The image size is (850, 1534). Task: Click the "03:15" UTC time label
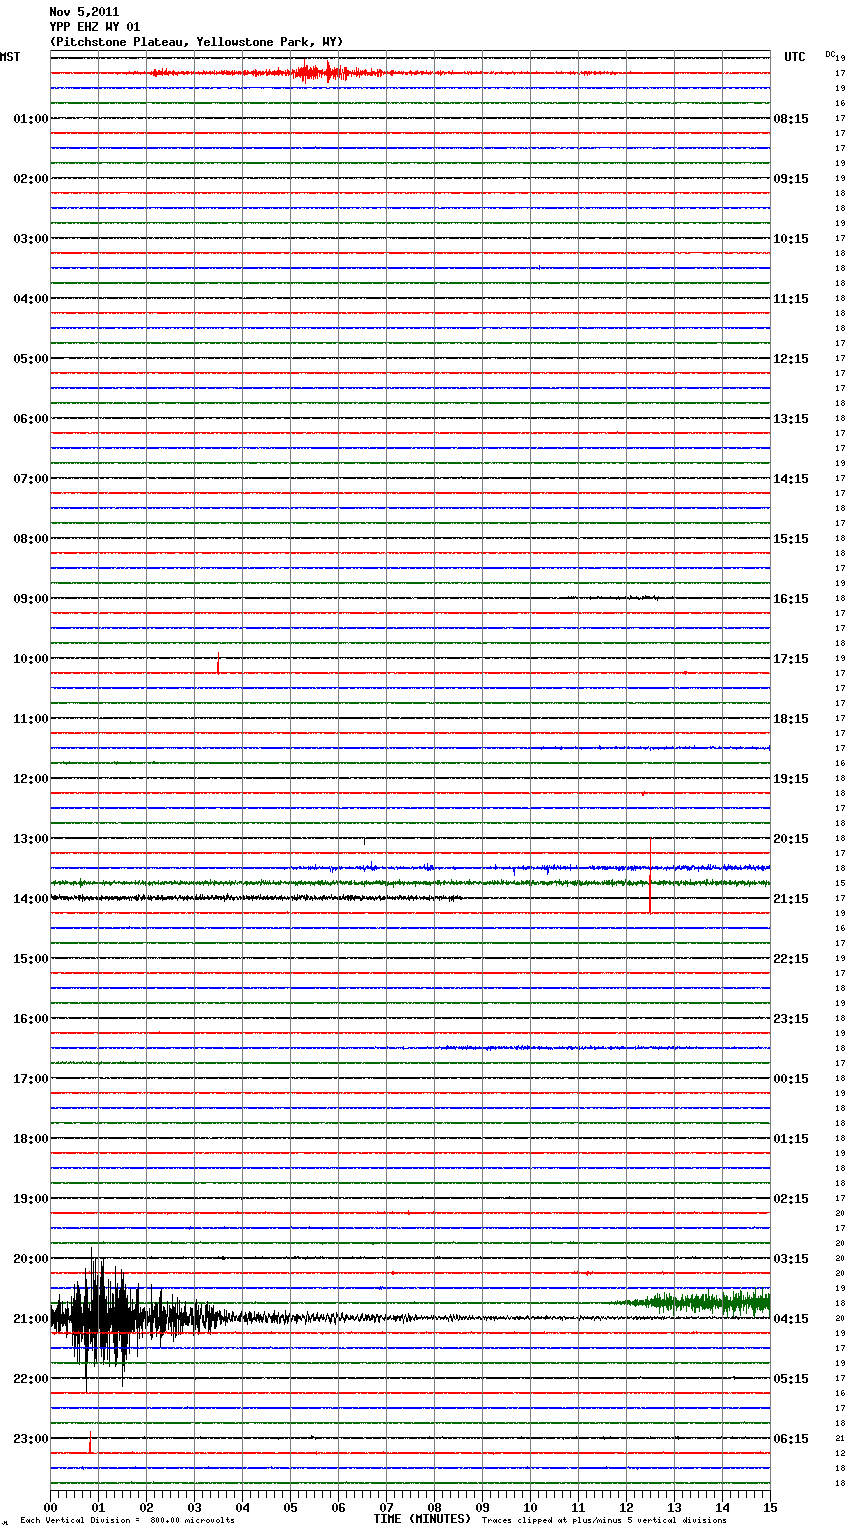(x=791, y=1259)
